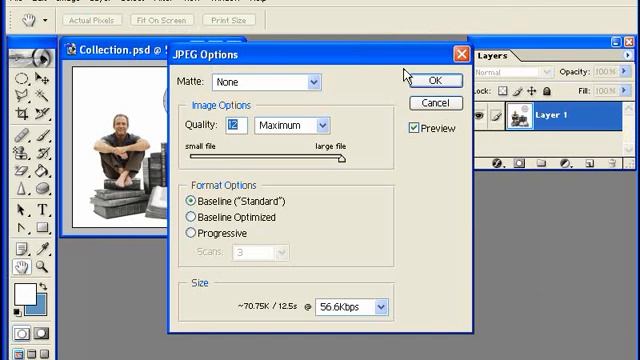
Task: Swap foreground and background colors
Action: (x=43, y=286)
